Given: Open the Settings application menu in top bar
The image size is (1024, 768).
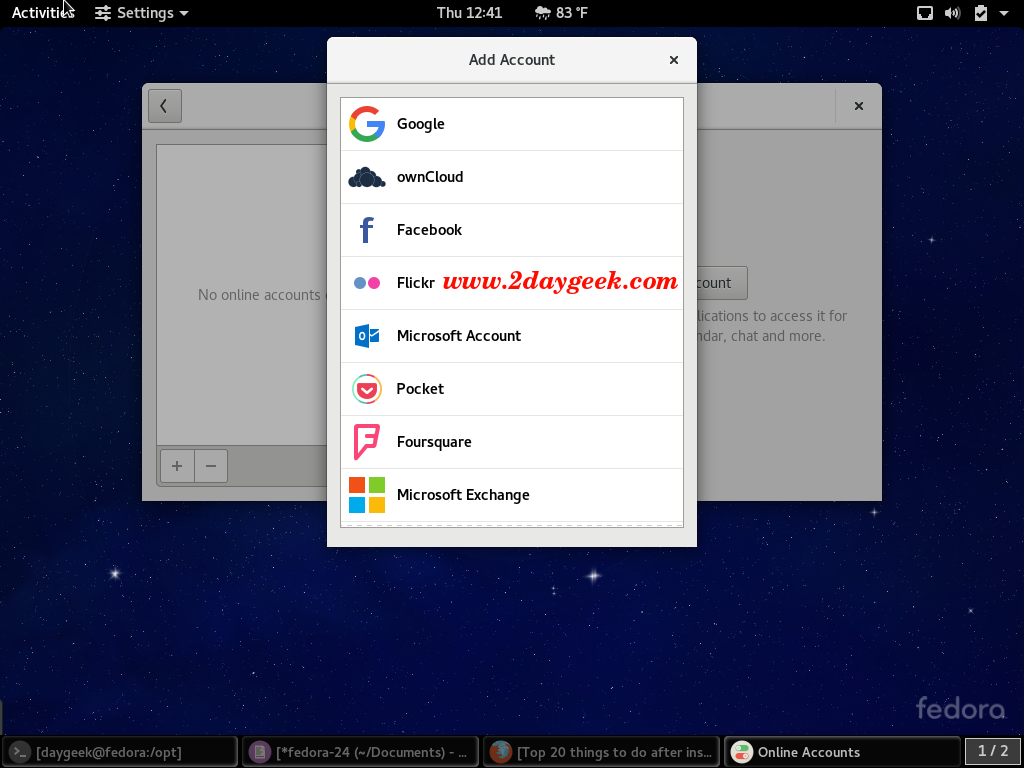Looking at the screenshot, I should [142, 13].
